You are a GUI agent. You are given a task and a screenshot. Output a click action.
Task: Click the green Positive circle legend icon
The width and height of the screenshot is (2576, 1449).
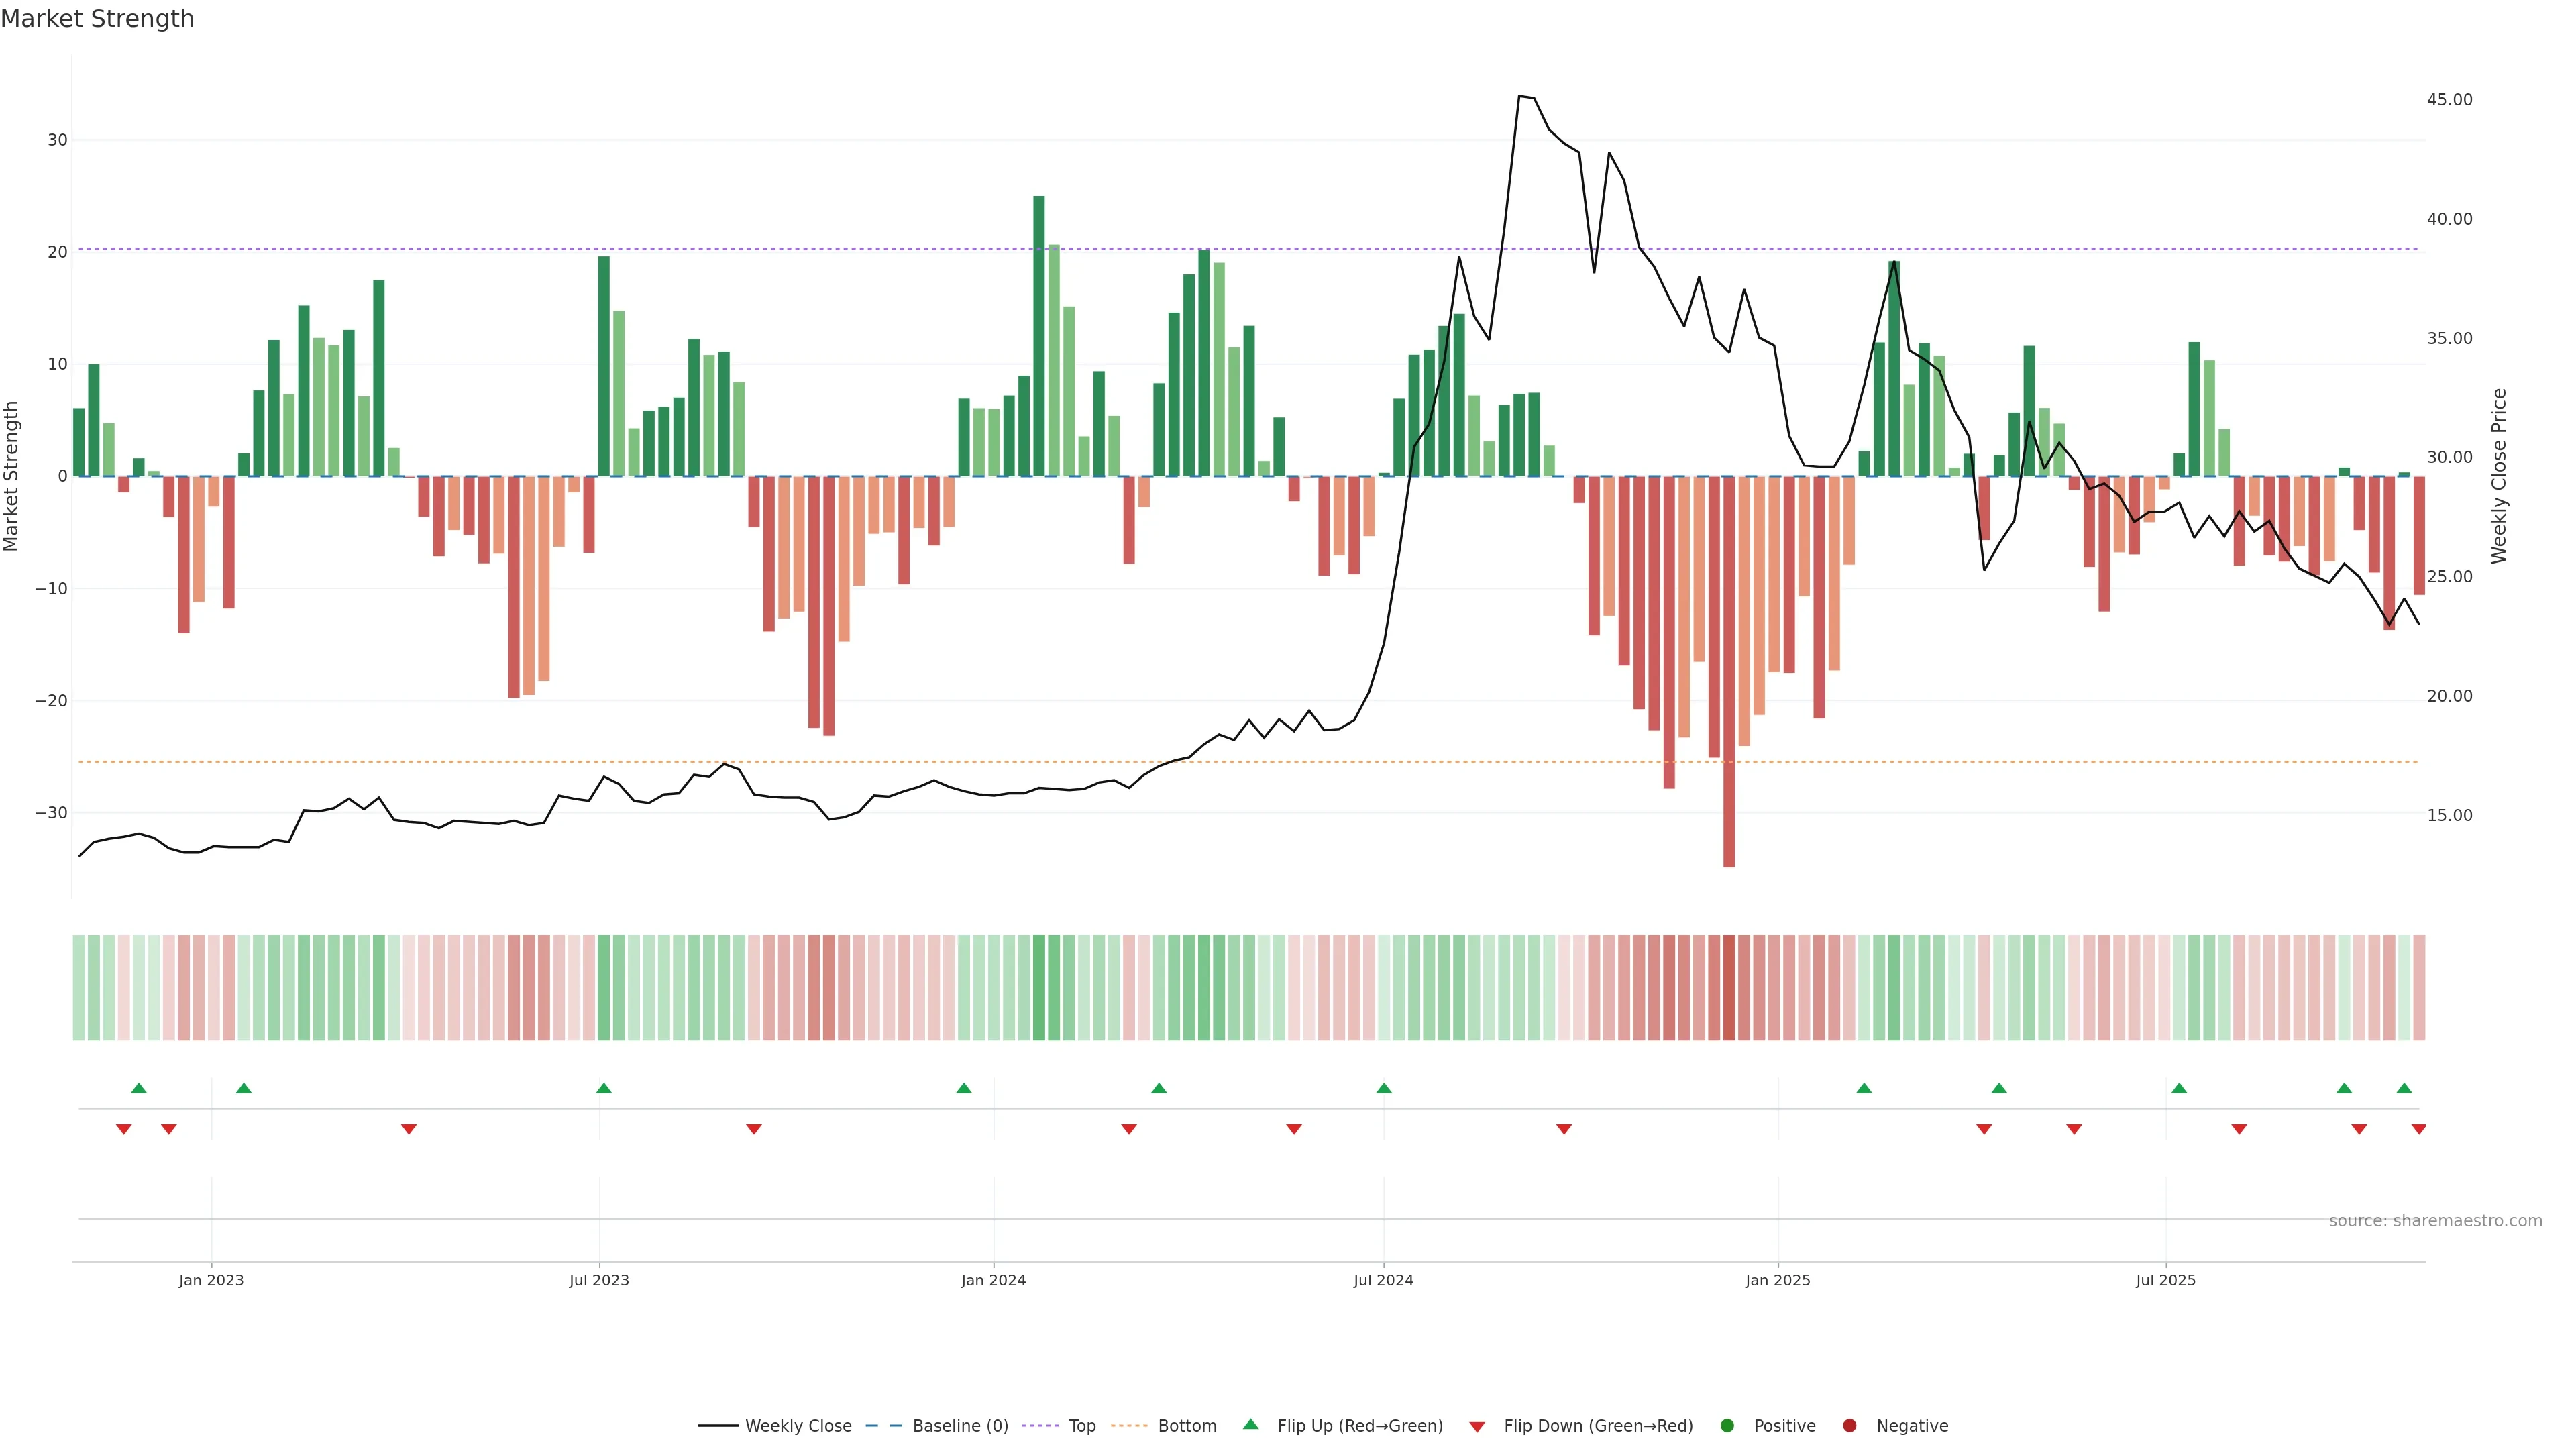tap(1727, 1426)
